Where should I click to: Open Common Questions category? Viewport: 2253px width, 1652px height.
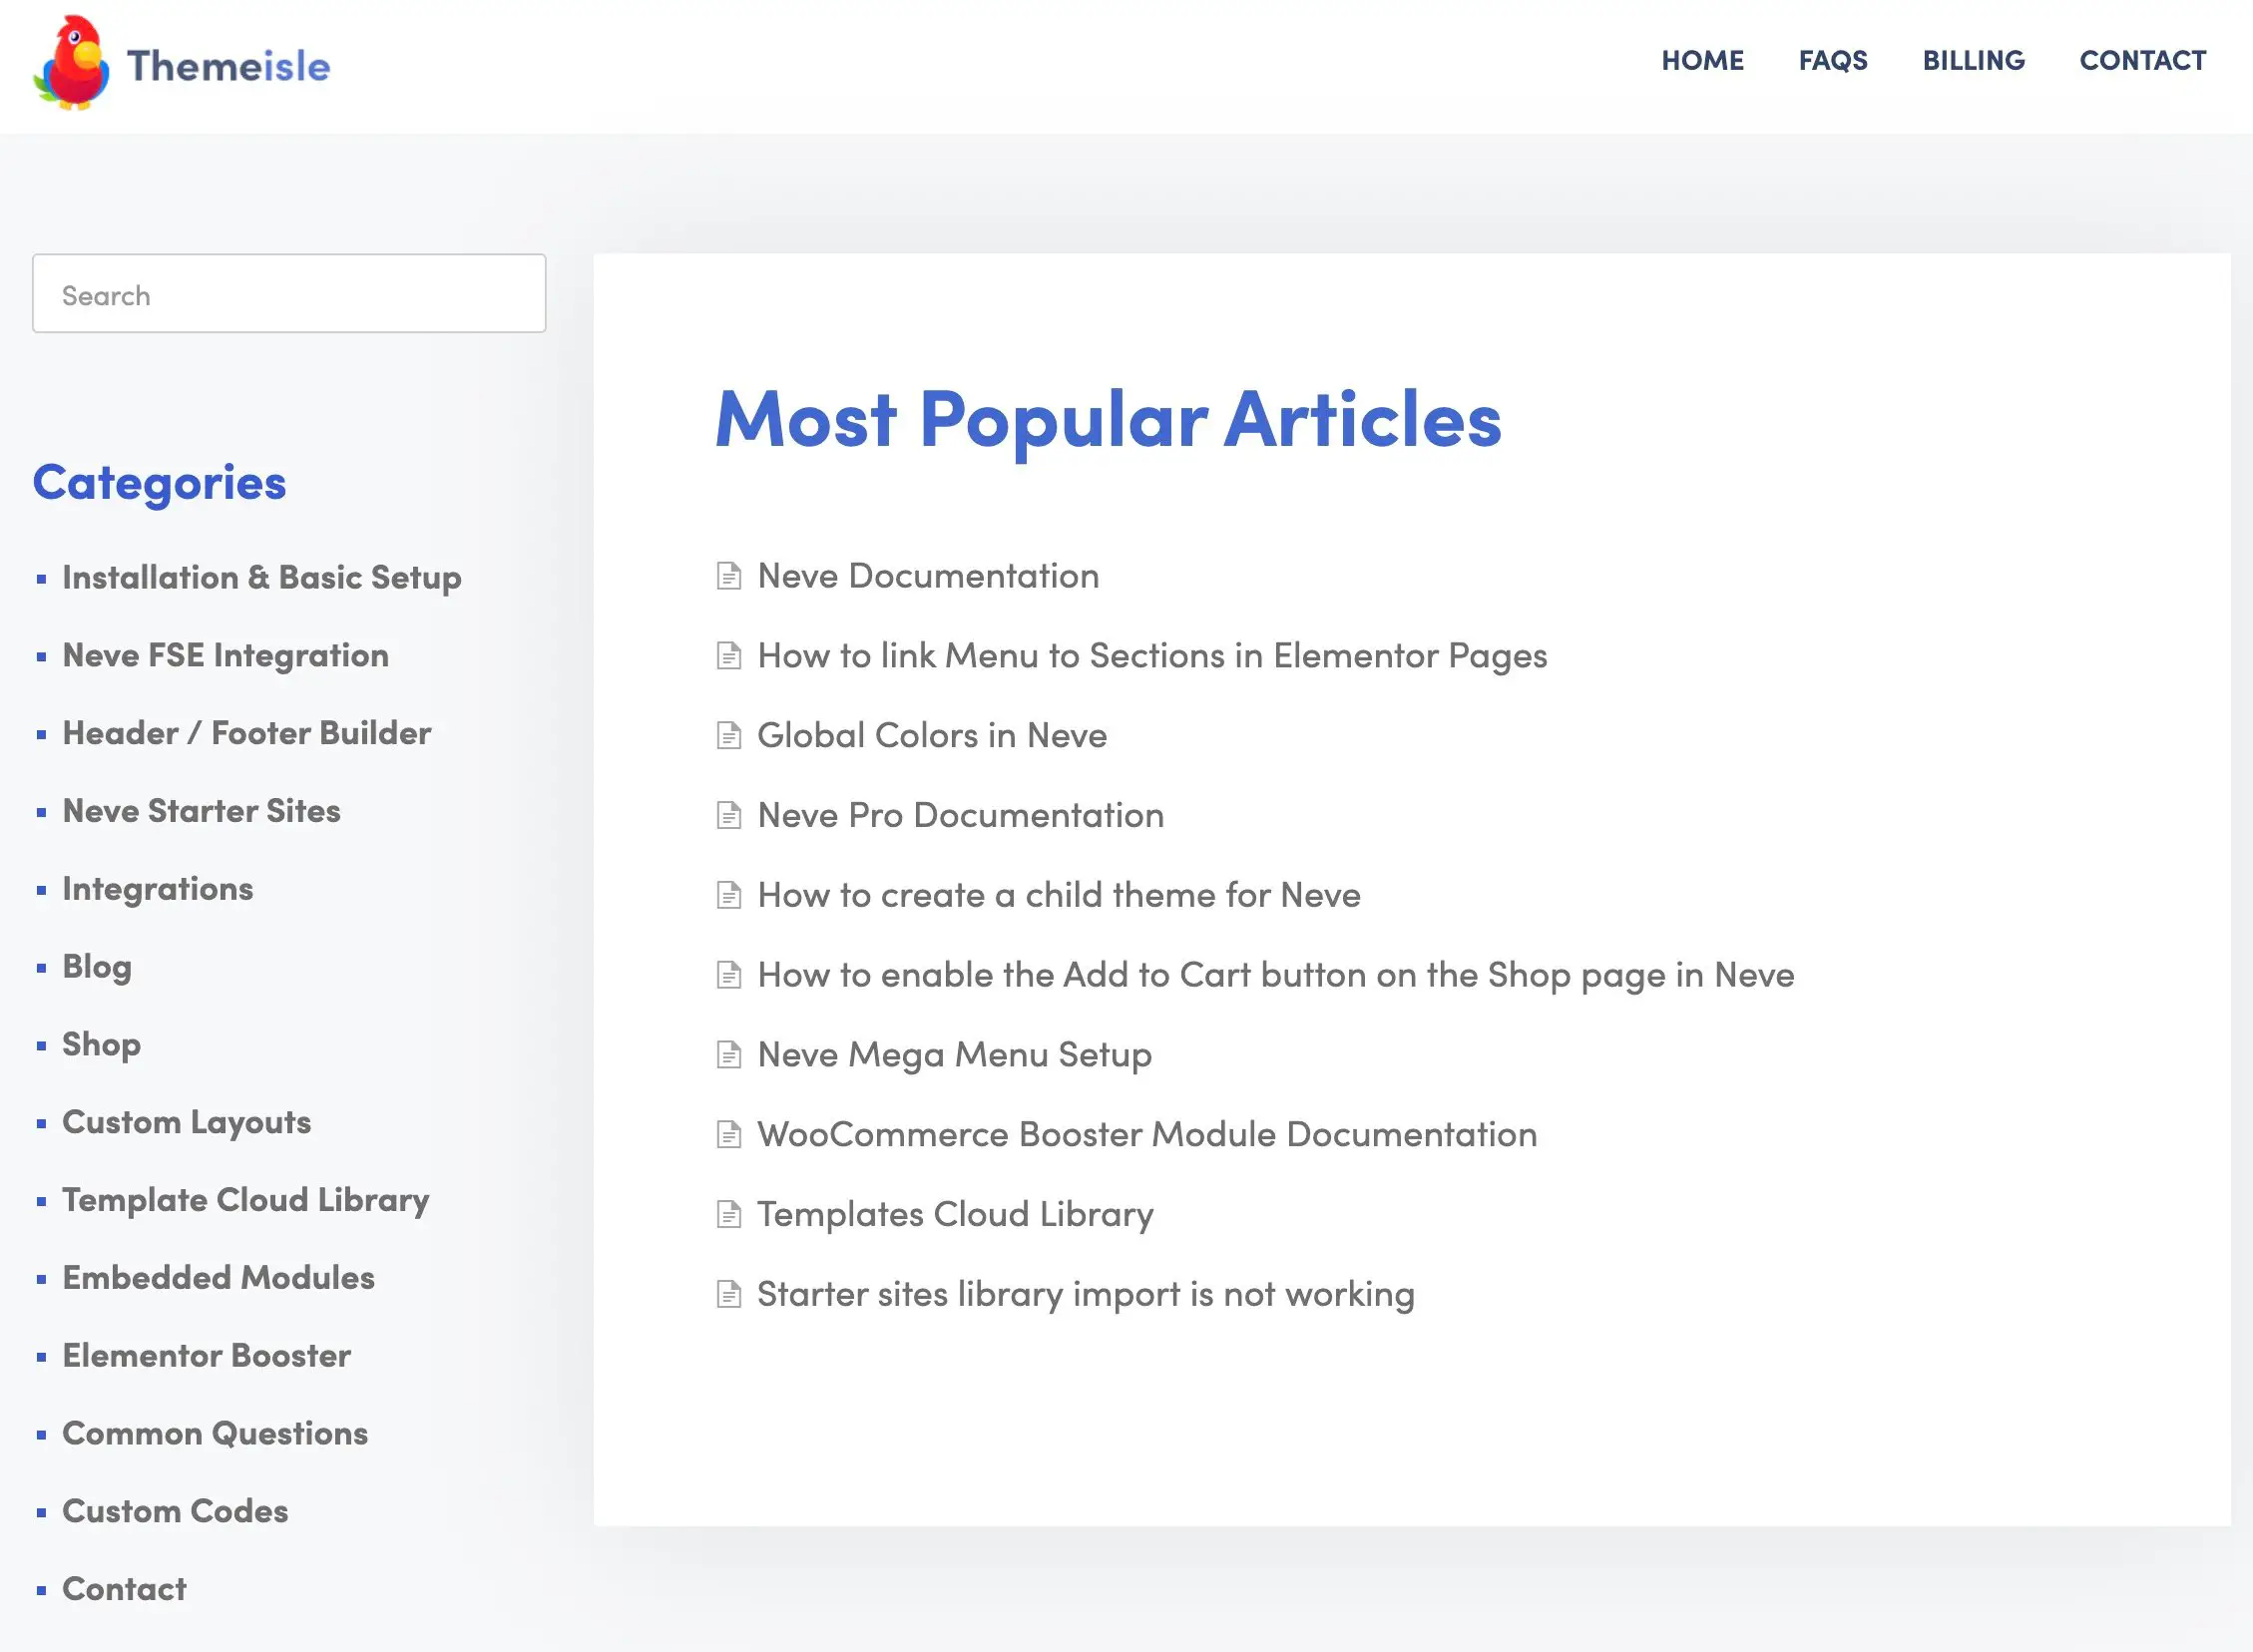pyautogui.click(x=215, y=1434)
